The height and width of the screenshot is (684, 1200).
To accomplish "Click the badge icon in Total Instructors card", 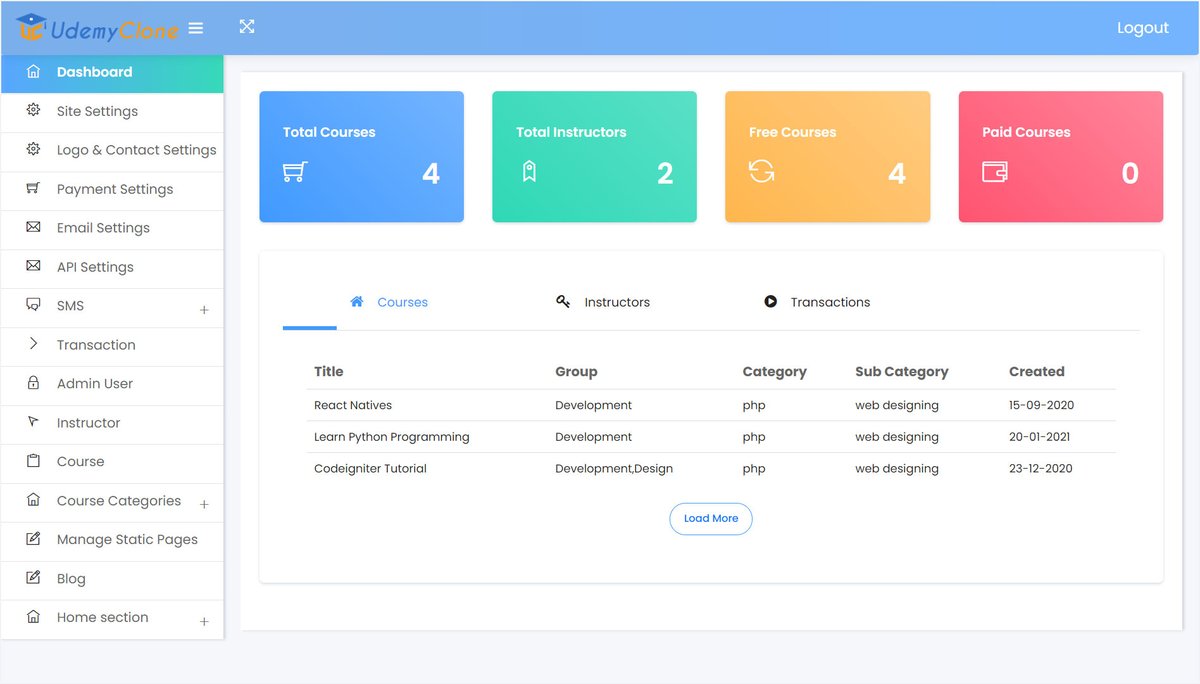I will [529, 172].
